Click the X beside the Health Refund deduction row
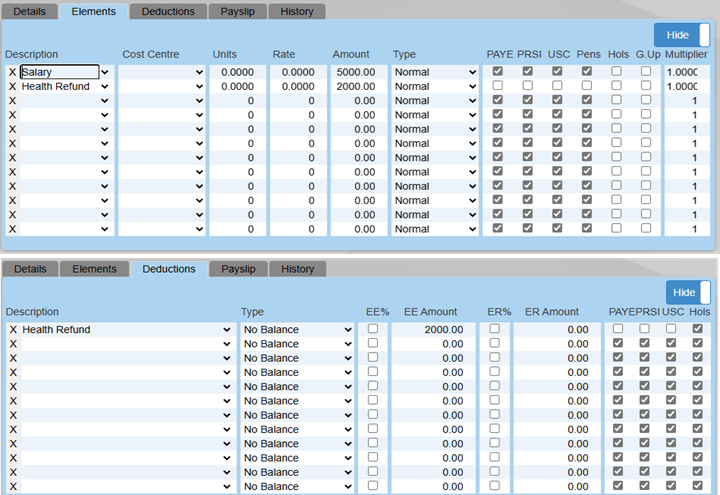720x495 pixels. tap(12, 330)
